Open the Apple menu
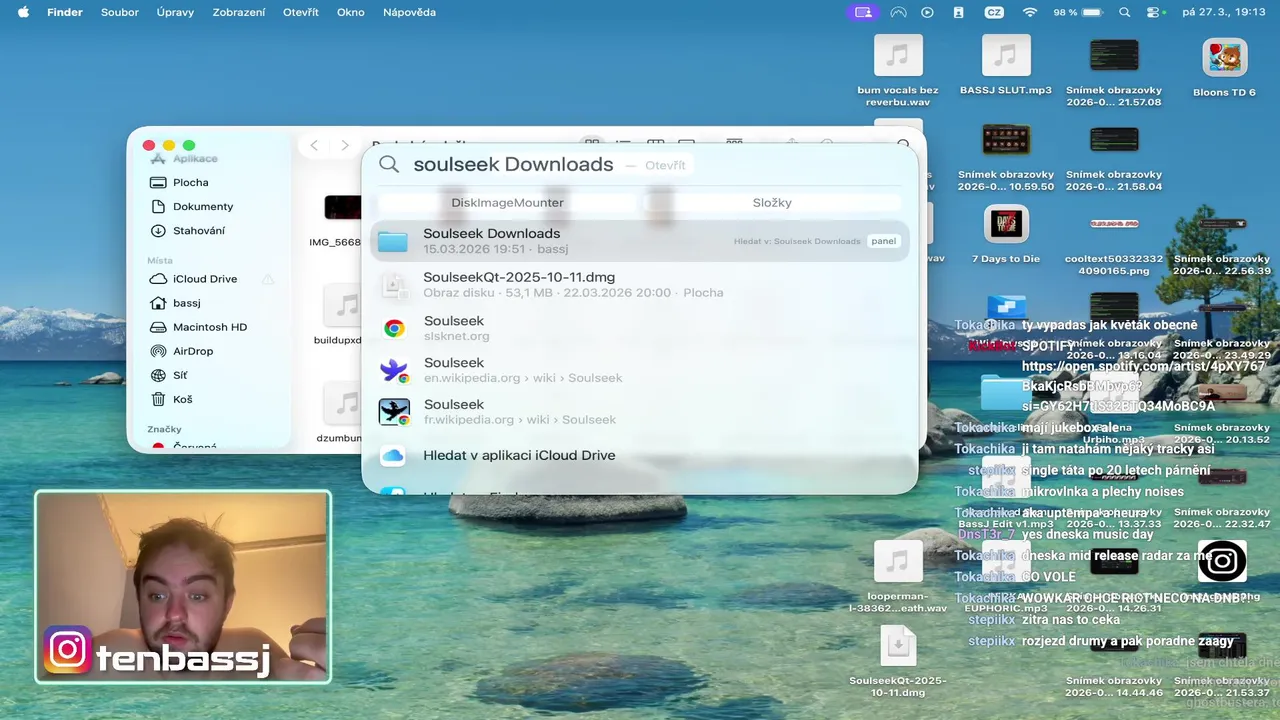This screenshot has height=720, width=1280. (23, 12)
